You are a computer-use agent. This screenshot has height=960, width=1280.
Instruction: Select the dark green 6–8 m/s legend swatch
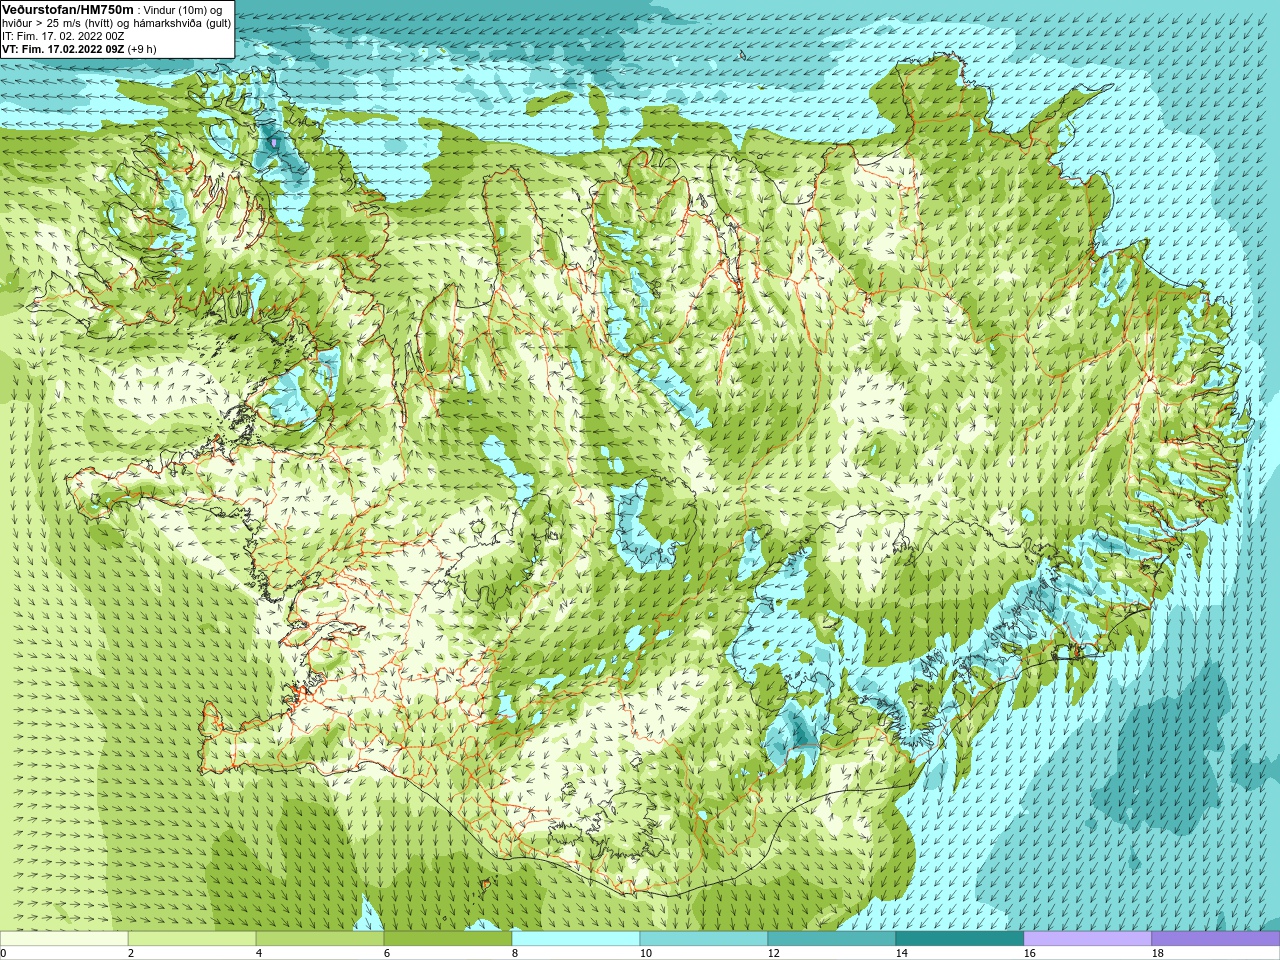[448, 939]
